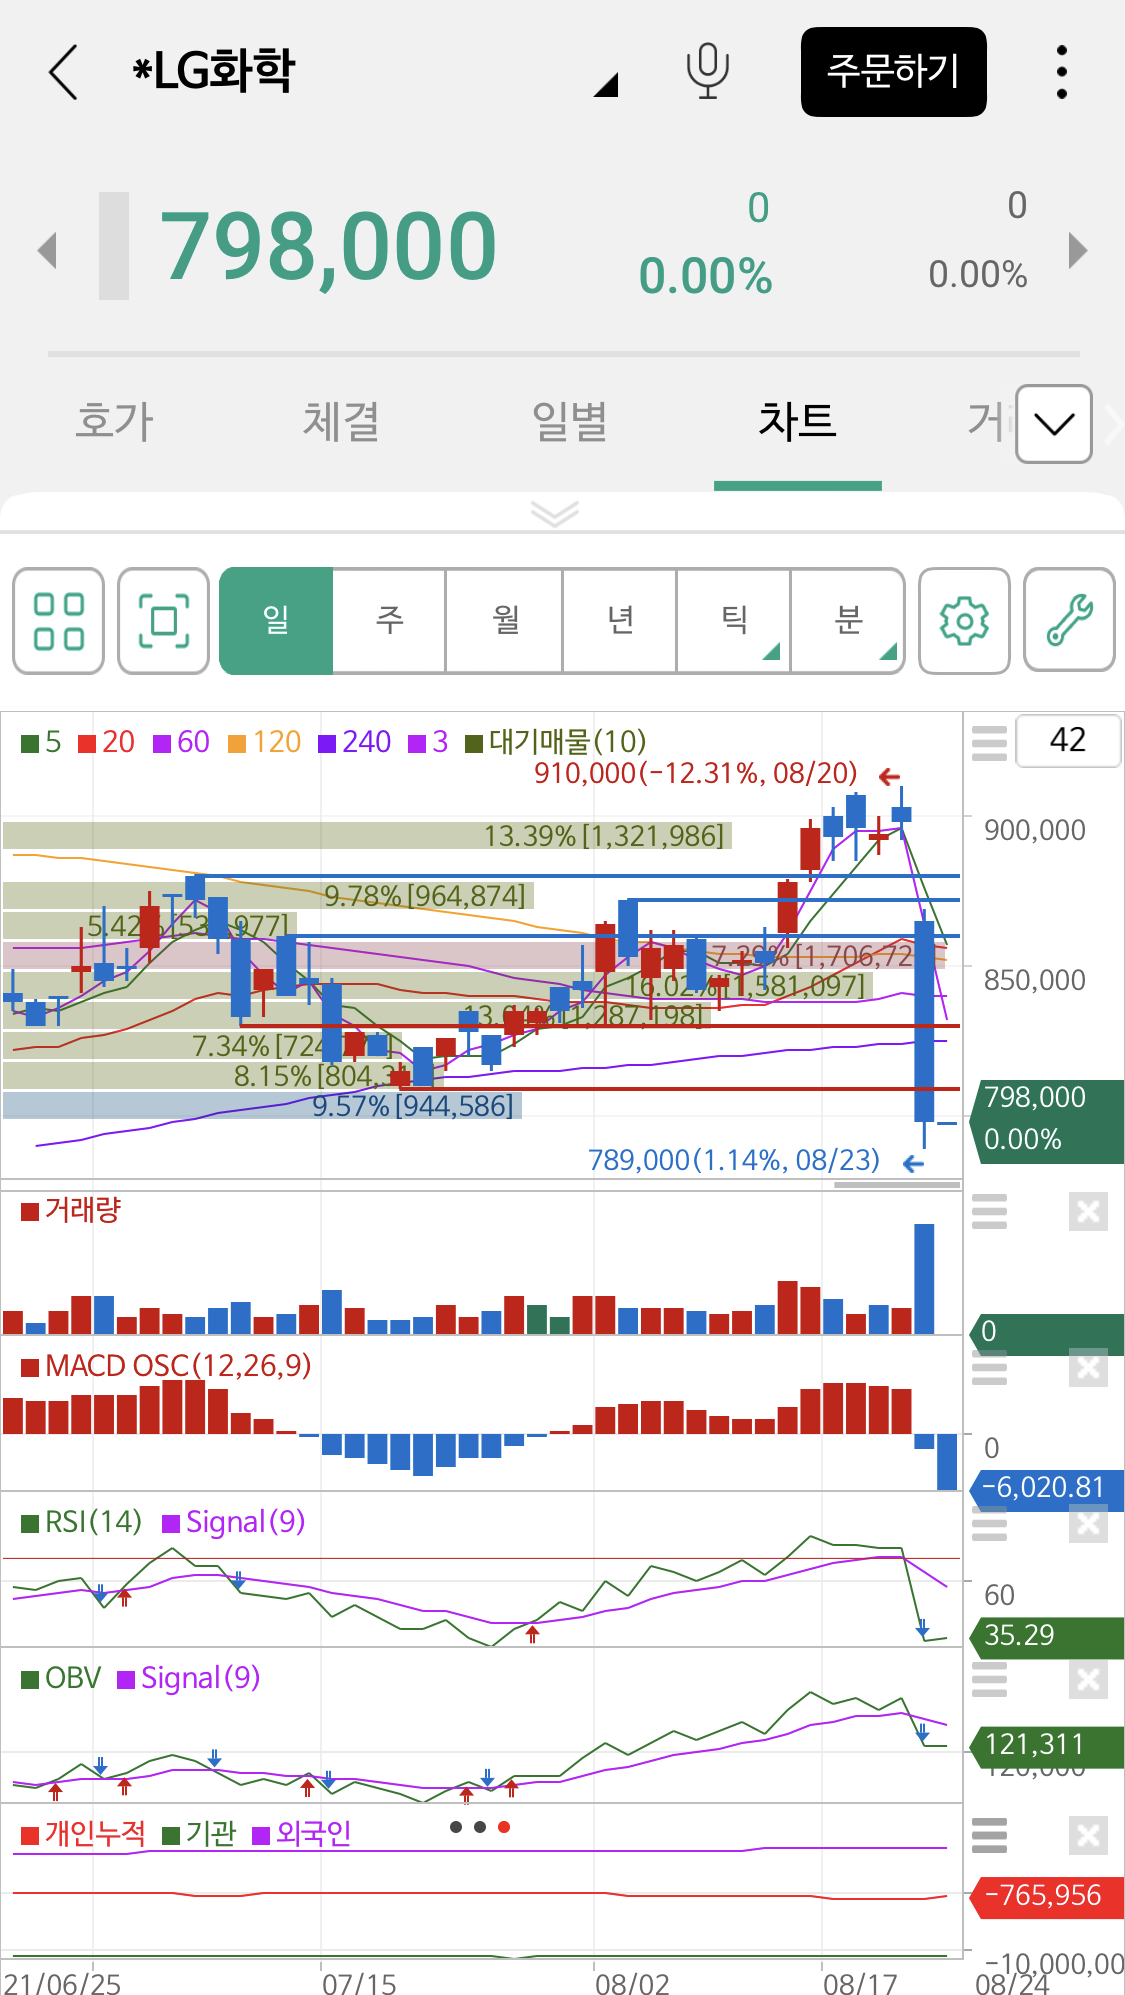1125x1995 pixels.
Task: Close the 개인누적 investor panel
Action: click(x=1088, y=1836)
